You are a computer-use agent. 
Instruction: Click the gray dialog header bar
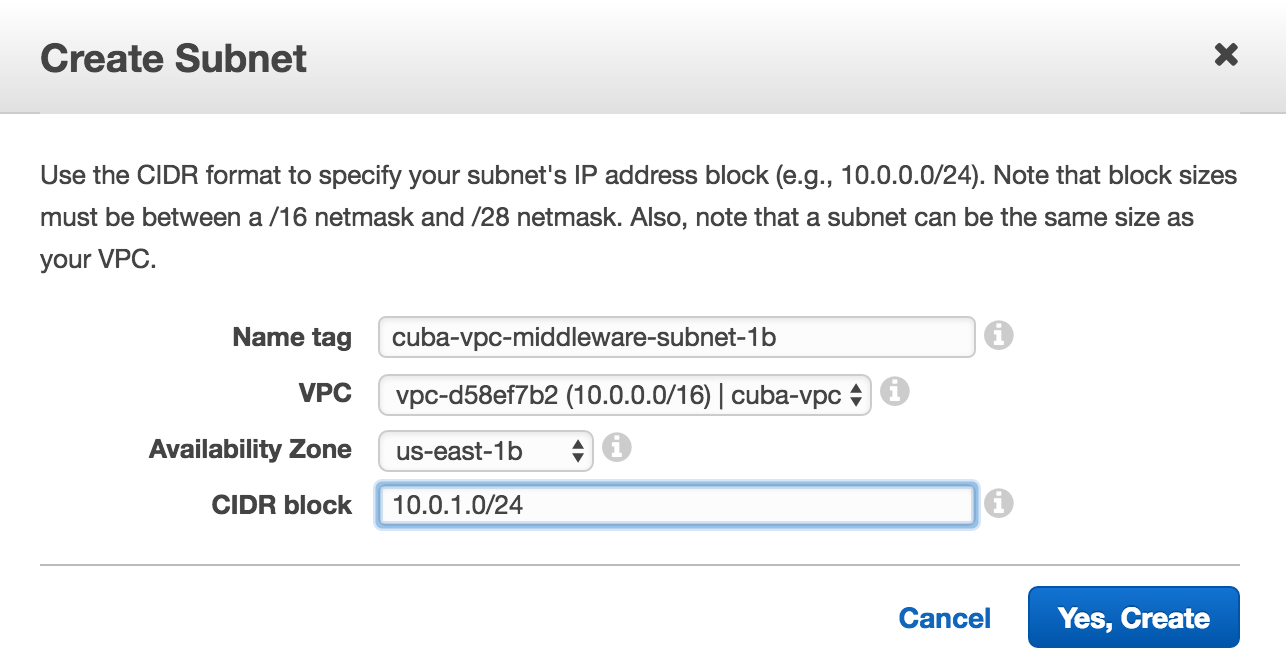(643, 56)
